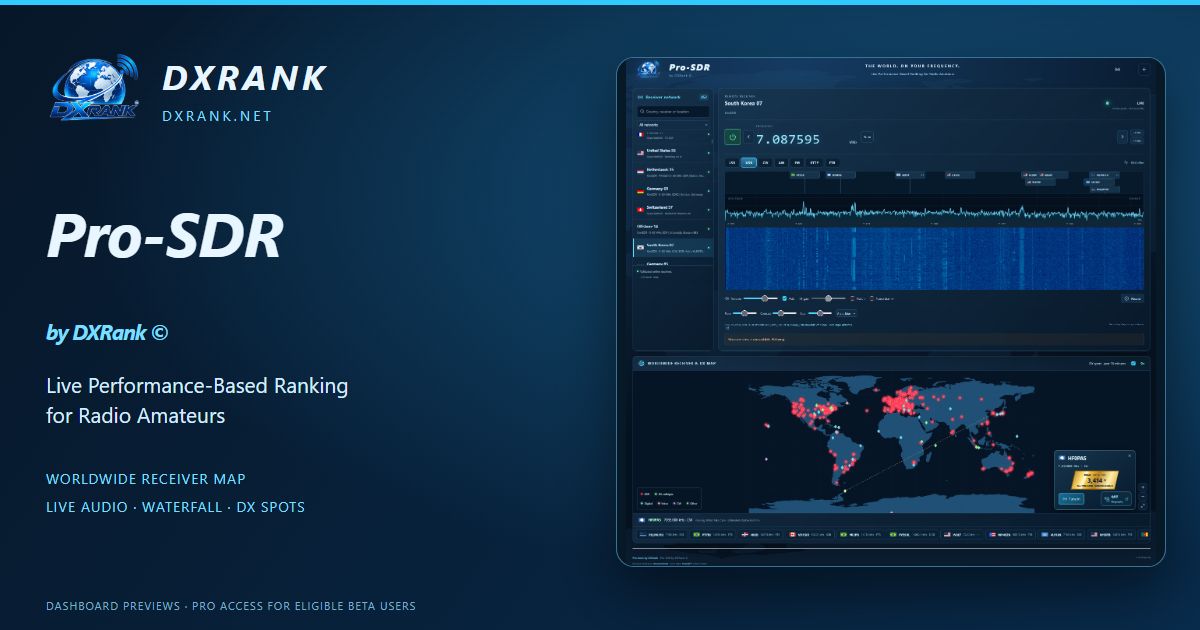Click the Receiver network panel icon

(641, 97)
